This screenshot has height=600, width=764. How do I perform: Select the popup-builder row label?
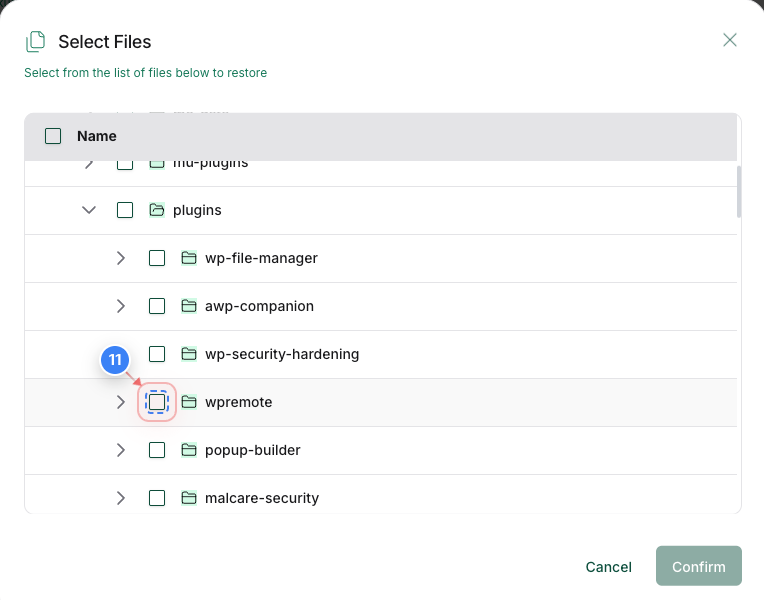coord(252,450)
